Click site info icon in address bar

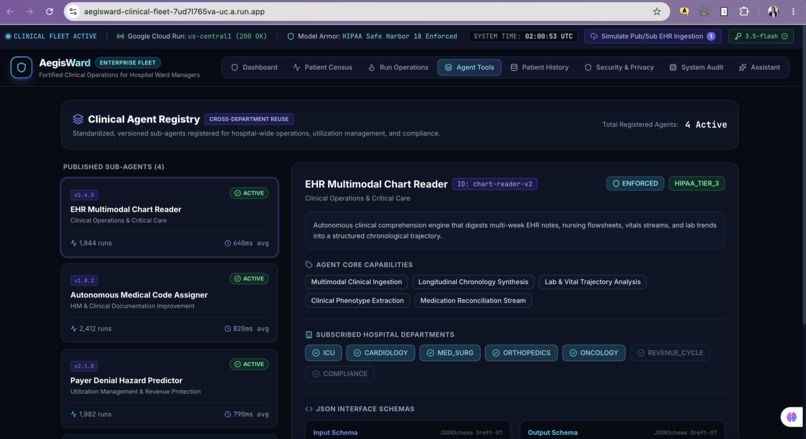[x=73, y=11]
